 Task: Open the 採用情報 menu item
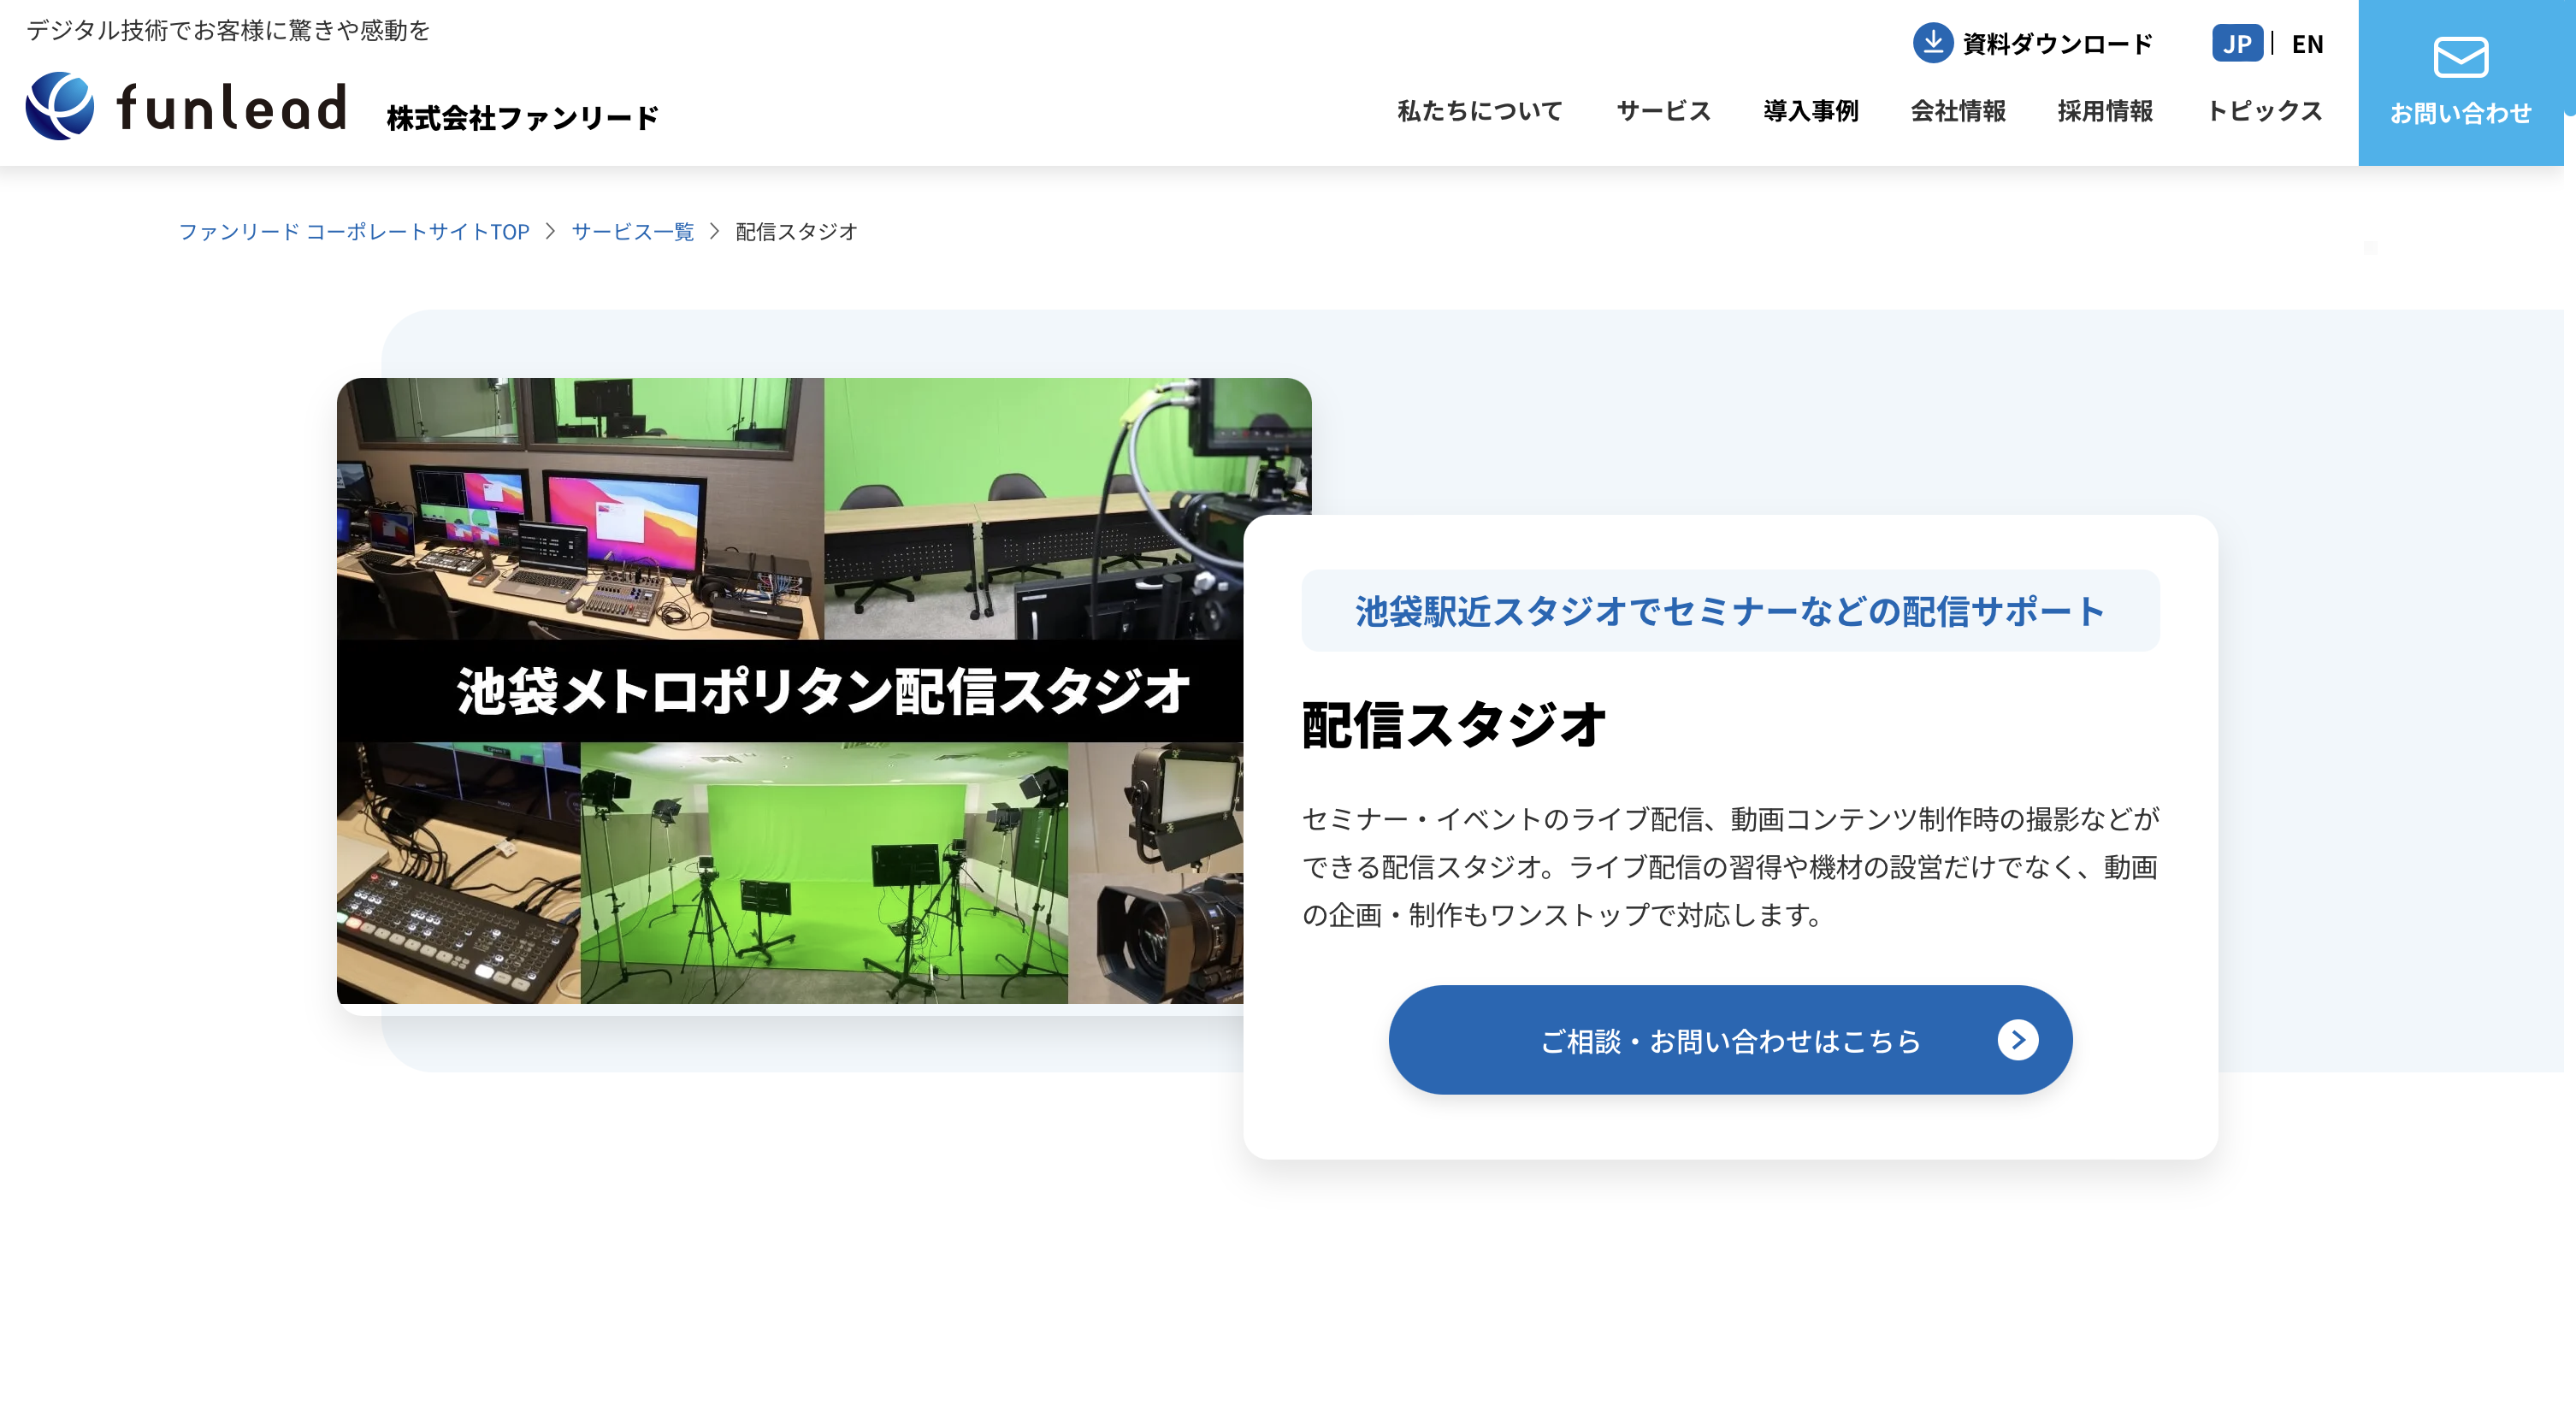pos(2105,111)
